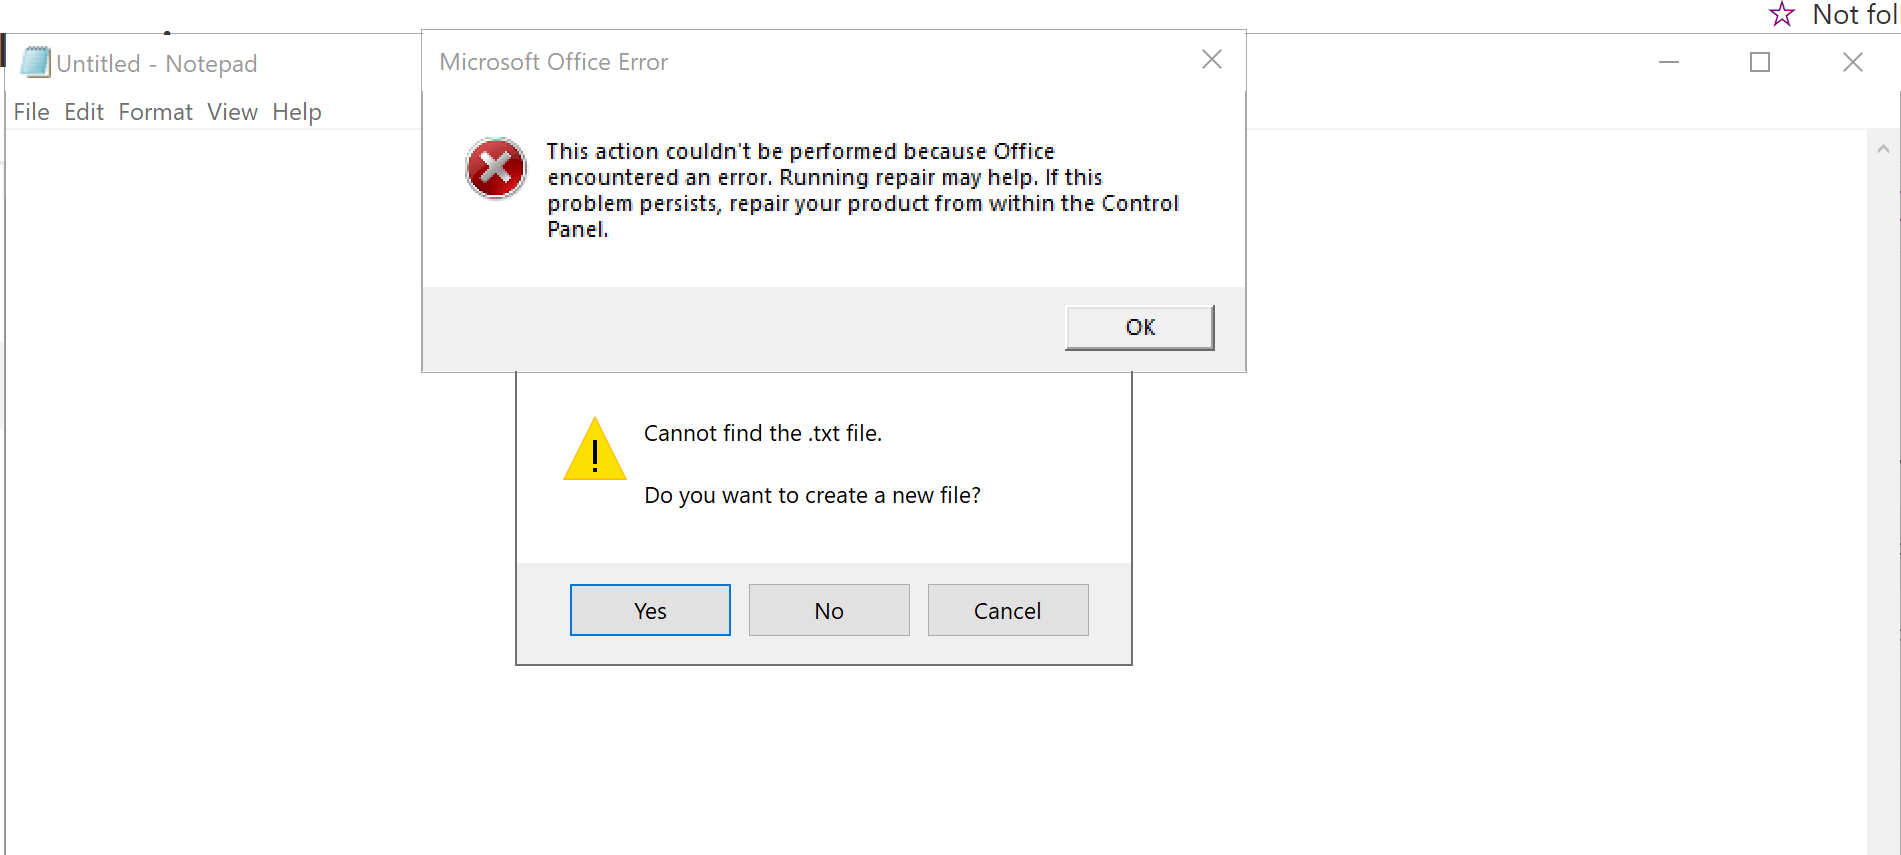Open the Format menu
The width and height of the screenshot is (1901, 855).
click(x=155, y=112)
